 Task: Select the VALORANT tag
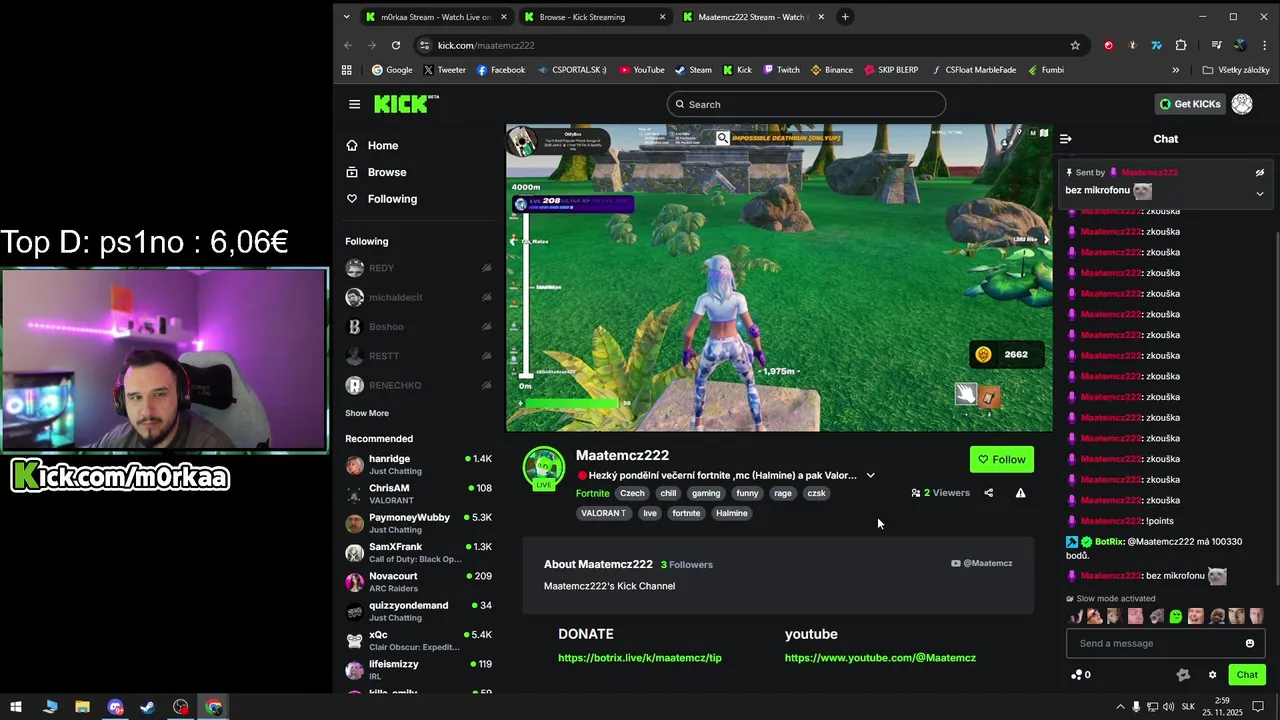click(603, 513)
